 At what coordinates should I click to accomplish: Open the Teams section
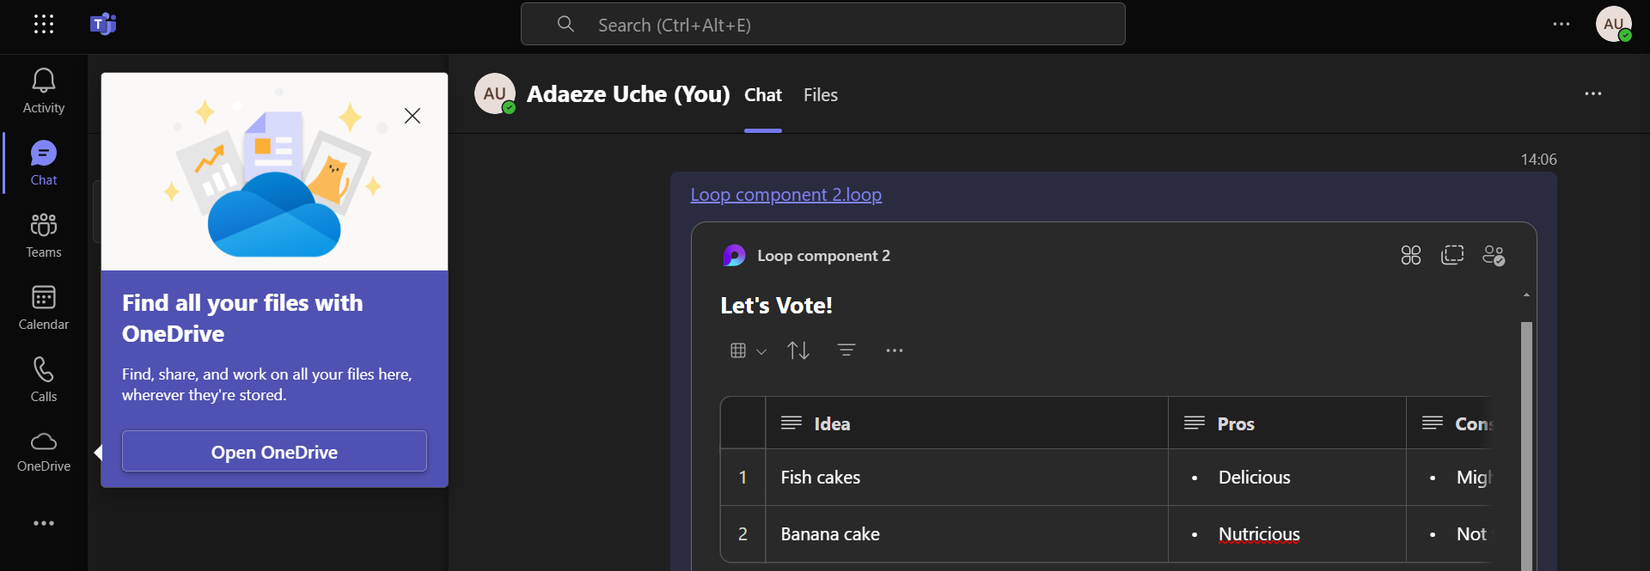click(43, 235)
